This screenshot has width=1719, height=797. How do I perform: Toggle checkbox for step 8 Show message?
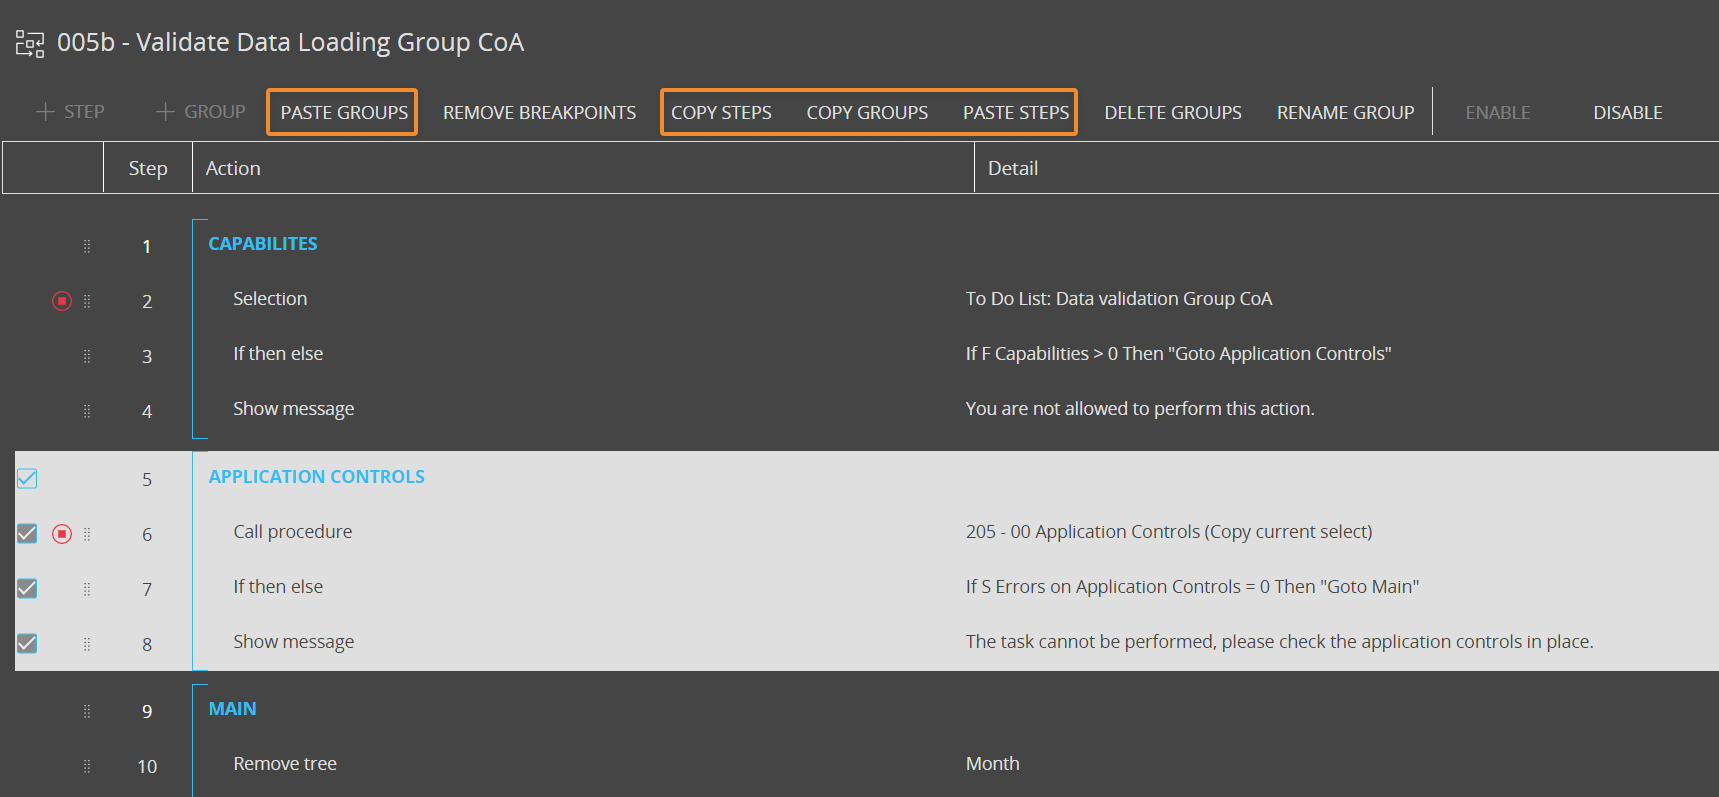coord(27,643)
